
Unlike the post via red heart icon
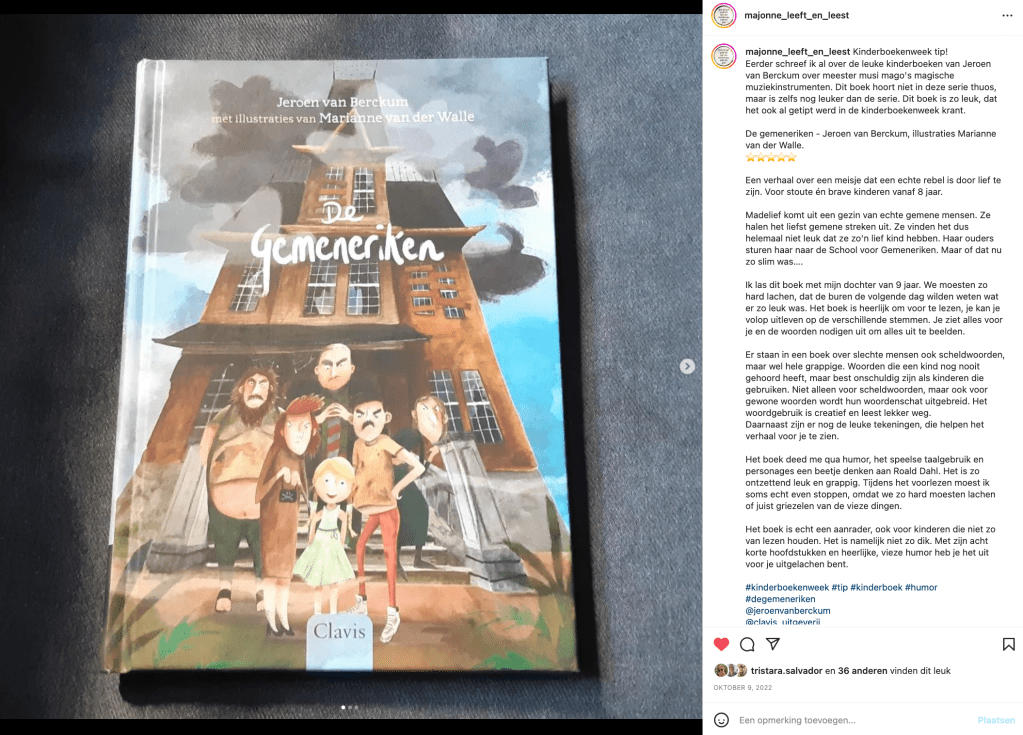tap(721, 644)
